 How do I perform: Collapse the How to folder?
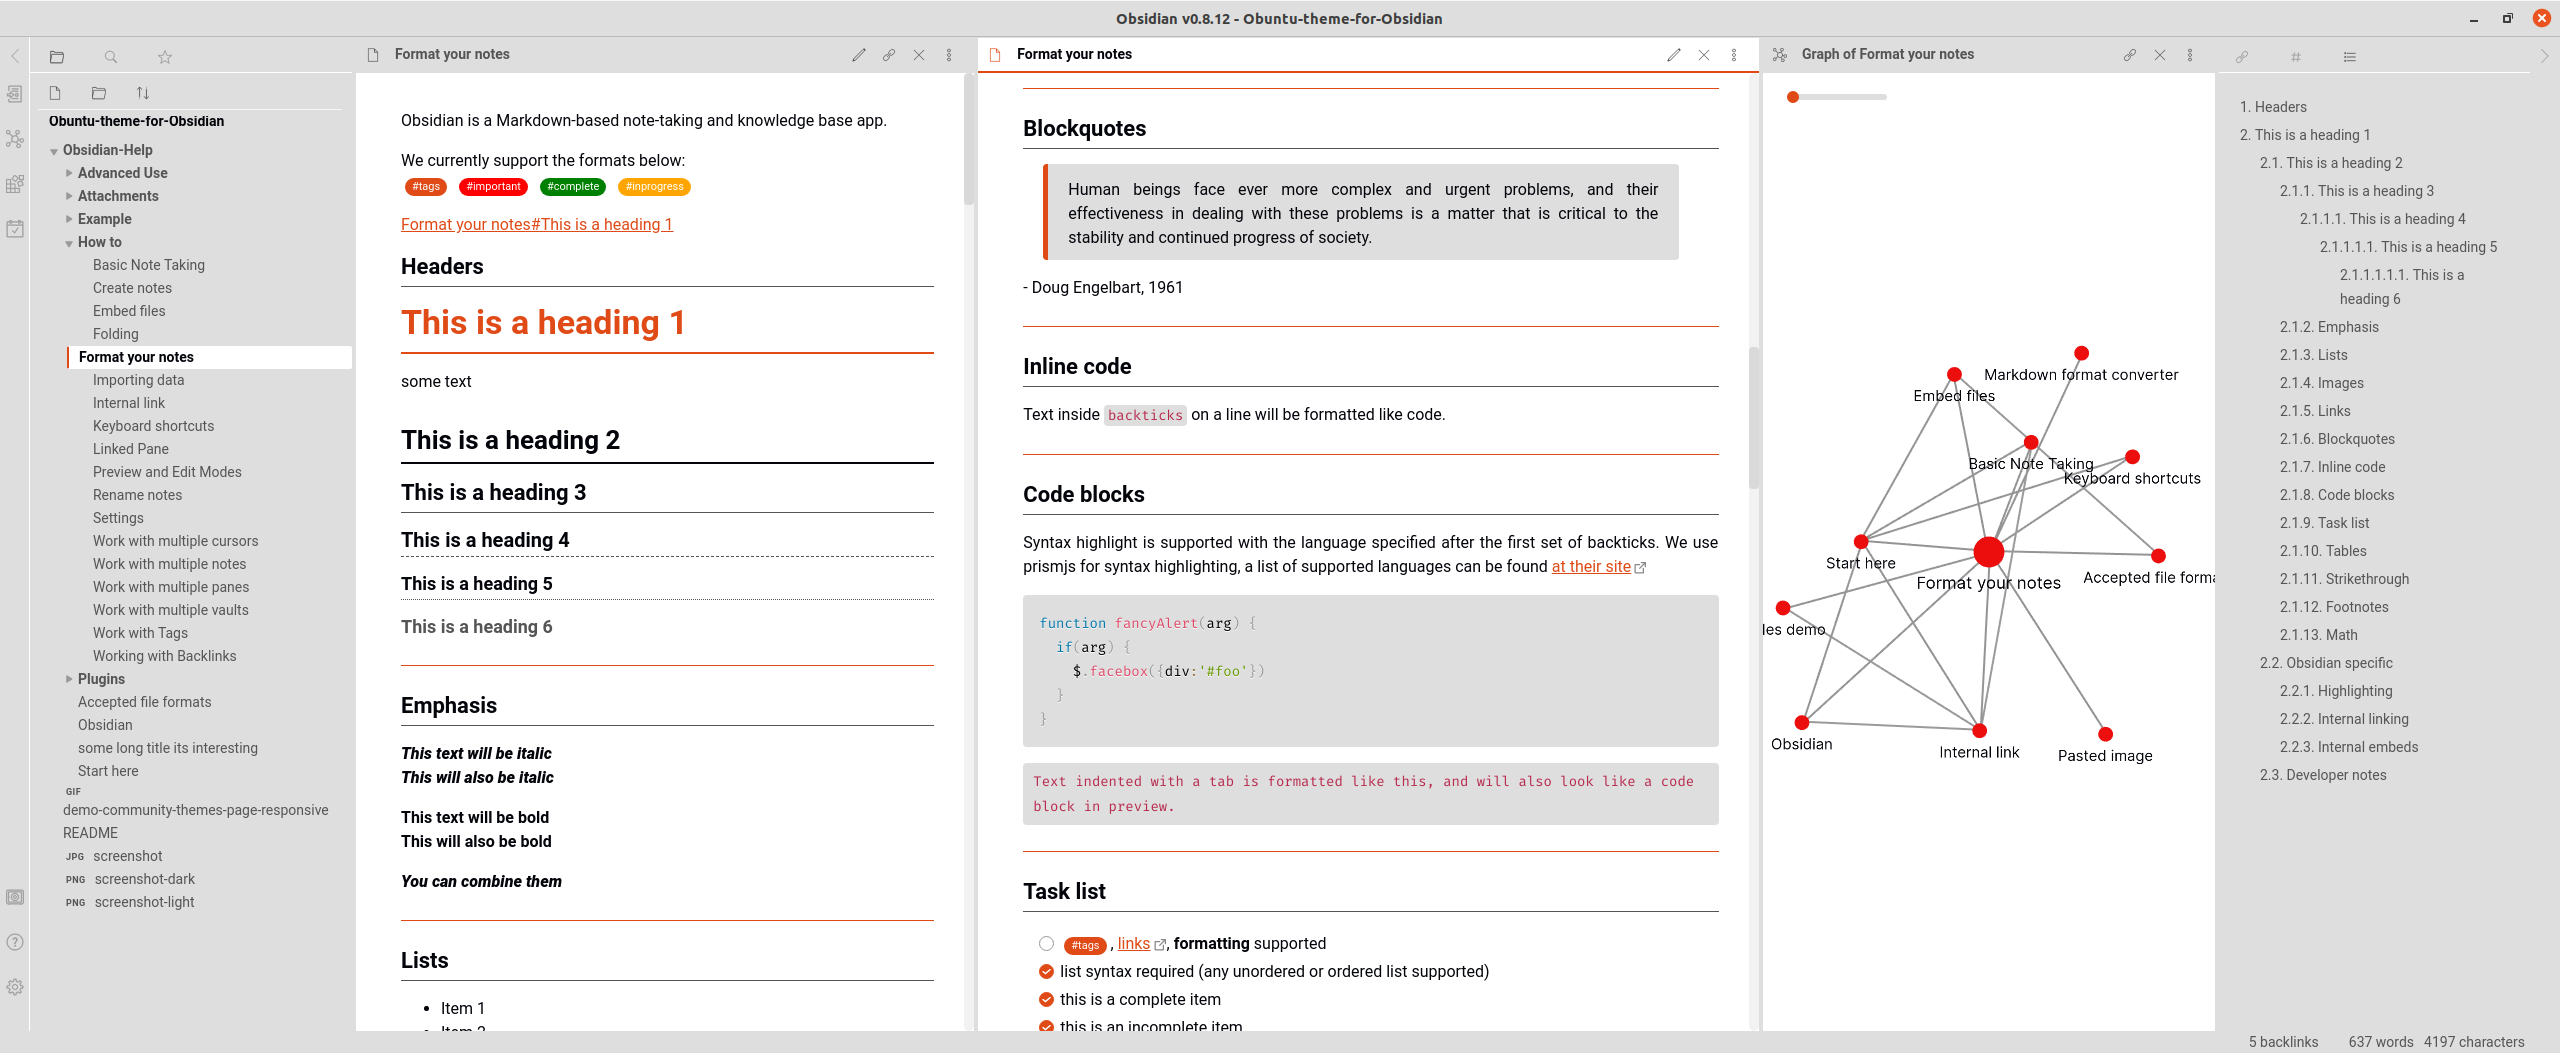69,243
